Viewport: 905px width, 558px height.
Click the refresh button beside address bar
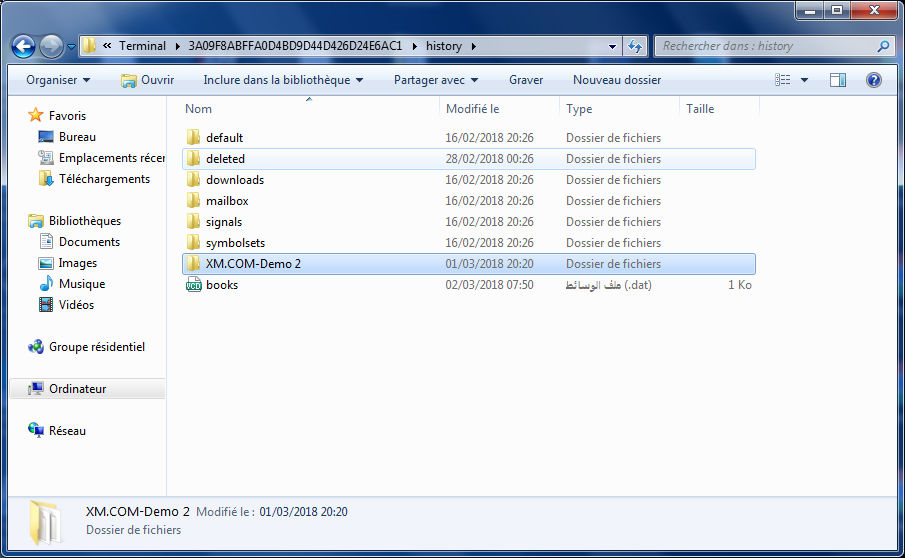tap(635, 46)
